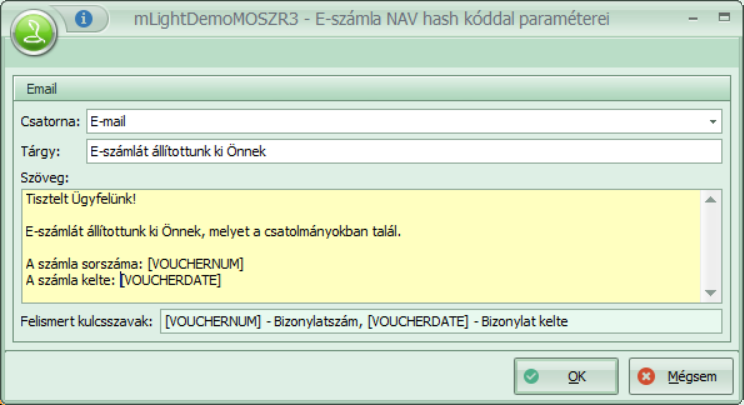Expand the Csatorna dropdown arrow
This screenshot has width=744, height=405.
[x=713, y=121]
